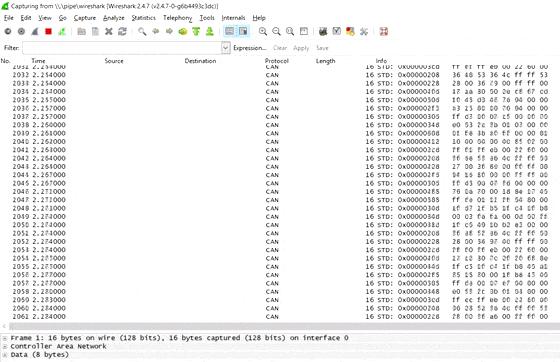
Task: Open capture options gear icon
Action: [21, 31]
